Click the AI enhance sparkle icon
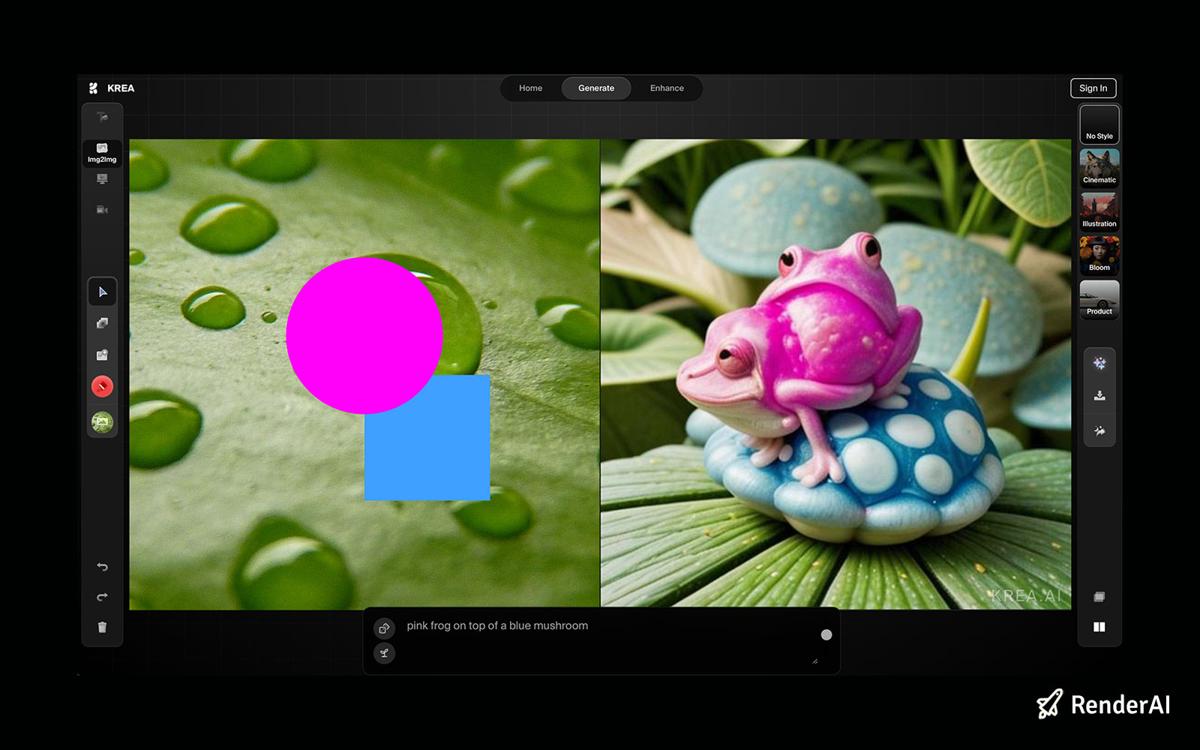Viewport: 1200px width, 750px height. click(1099, 363)
